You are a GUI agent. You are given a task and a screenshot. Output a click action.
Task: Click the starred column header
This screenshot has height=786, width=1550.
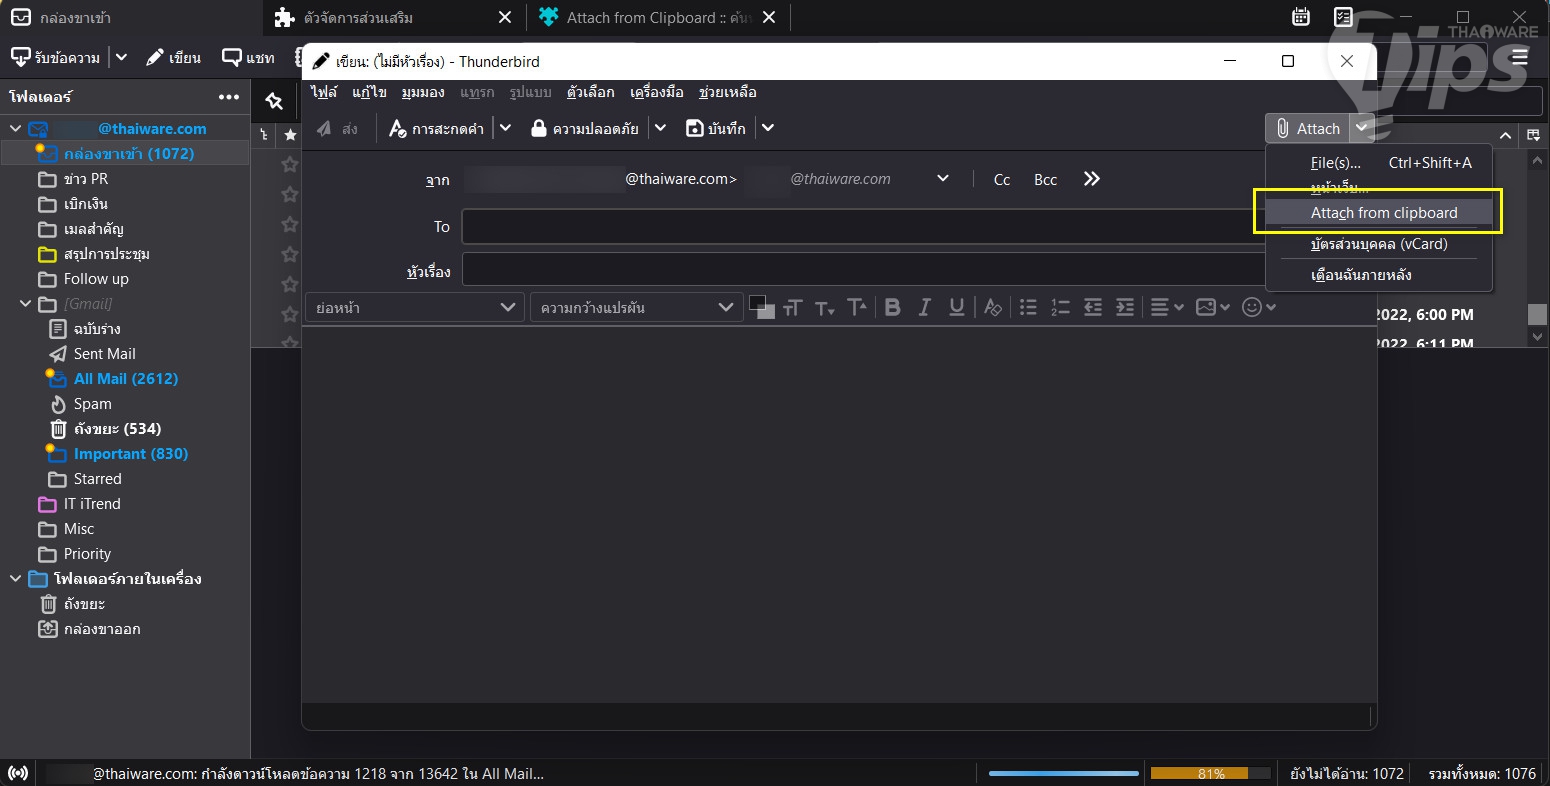290,134
